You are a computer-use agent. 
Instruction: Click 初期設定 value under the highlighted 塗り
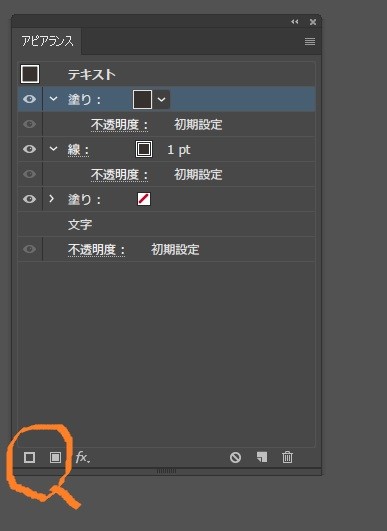coord(198,125)
